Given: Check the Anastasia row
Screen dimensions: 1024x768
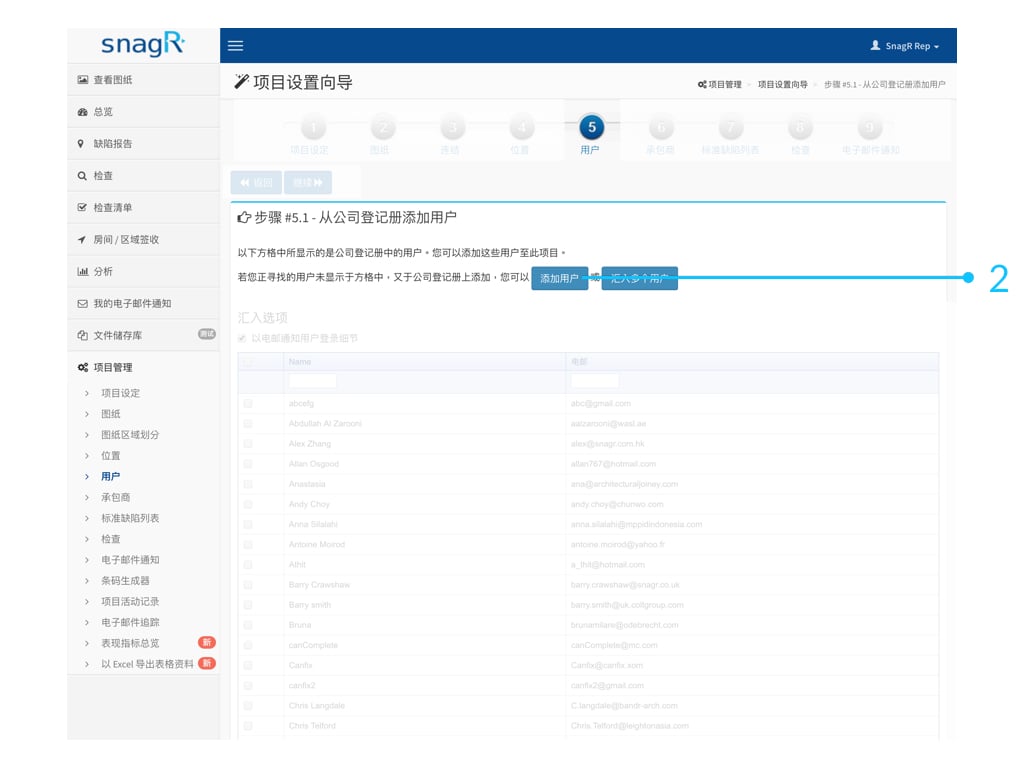Looking at the screenshot, I should pyautogui.click(x=248, y=485).
